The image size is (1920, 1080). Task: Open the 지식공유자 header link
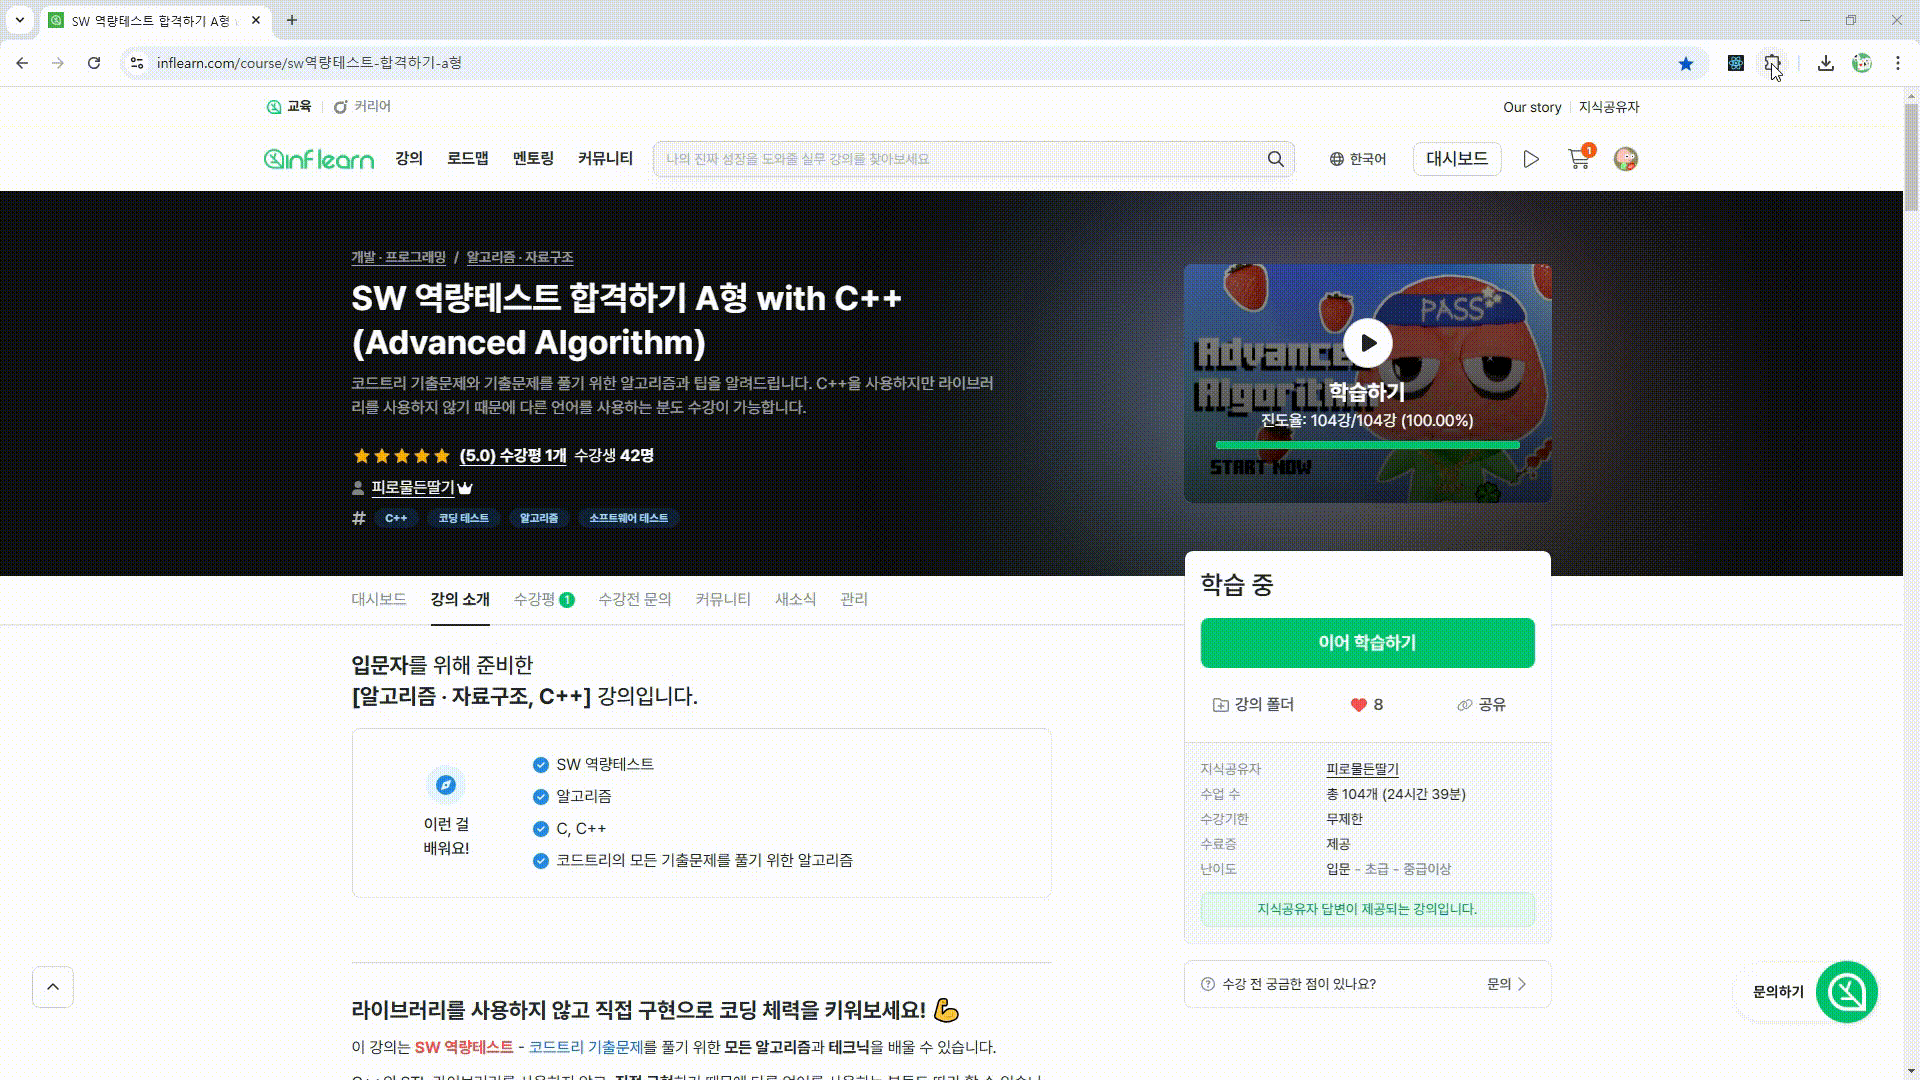(x=1609, y=107)
